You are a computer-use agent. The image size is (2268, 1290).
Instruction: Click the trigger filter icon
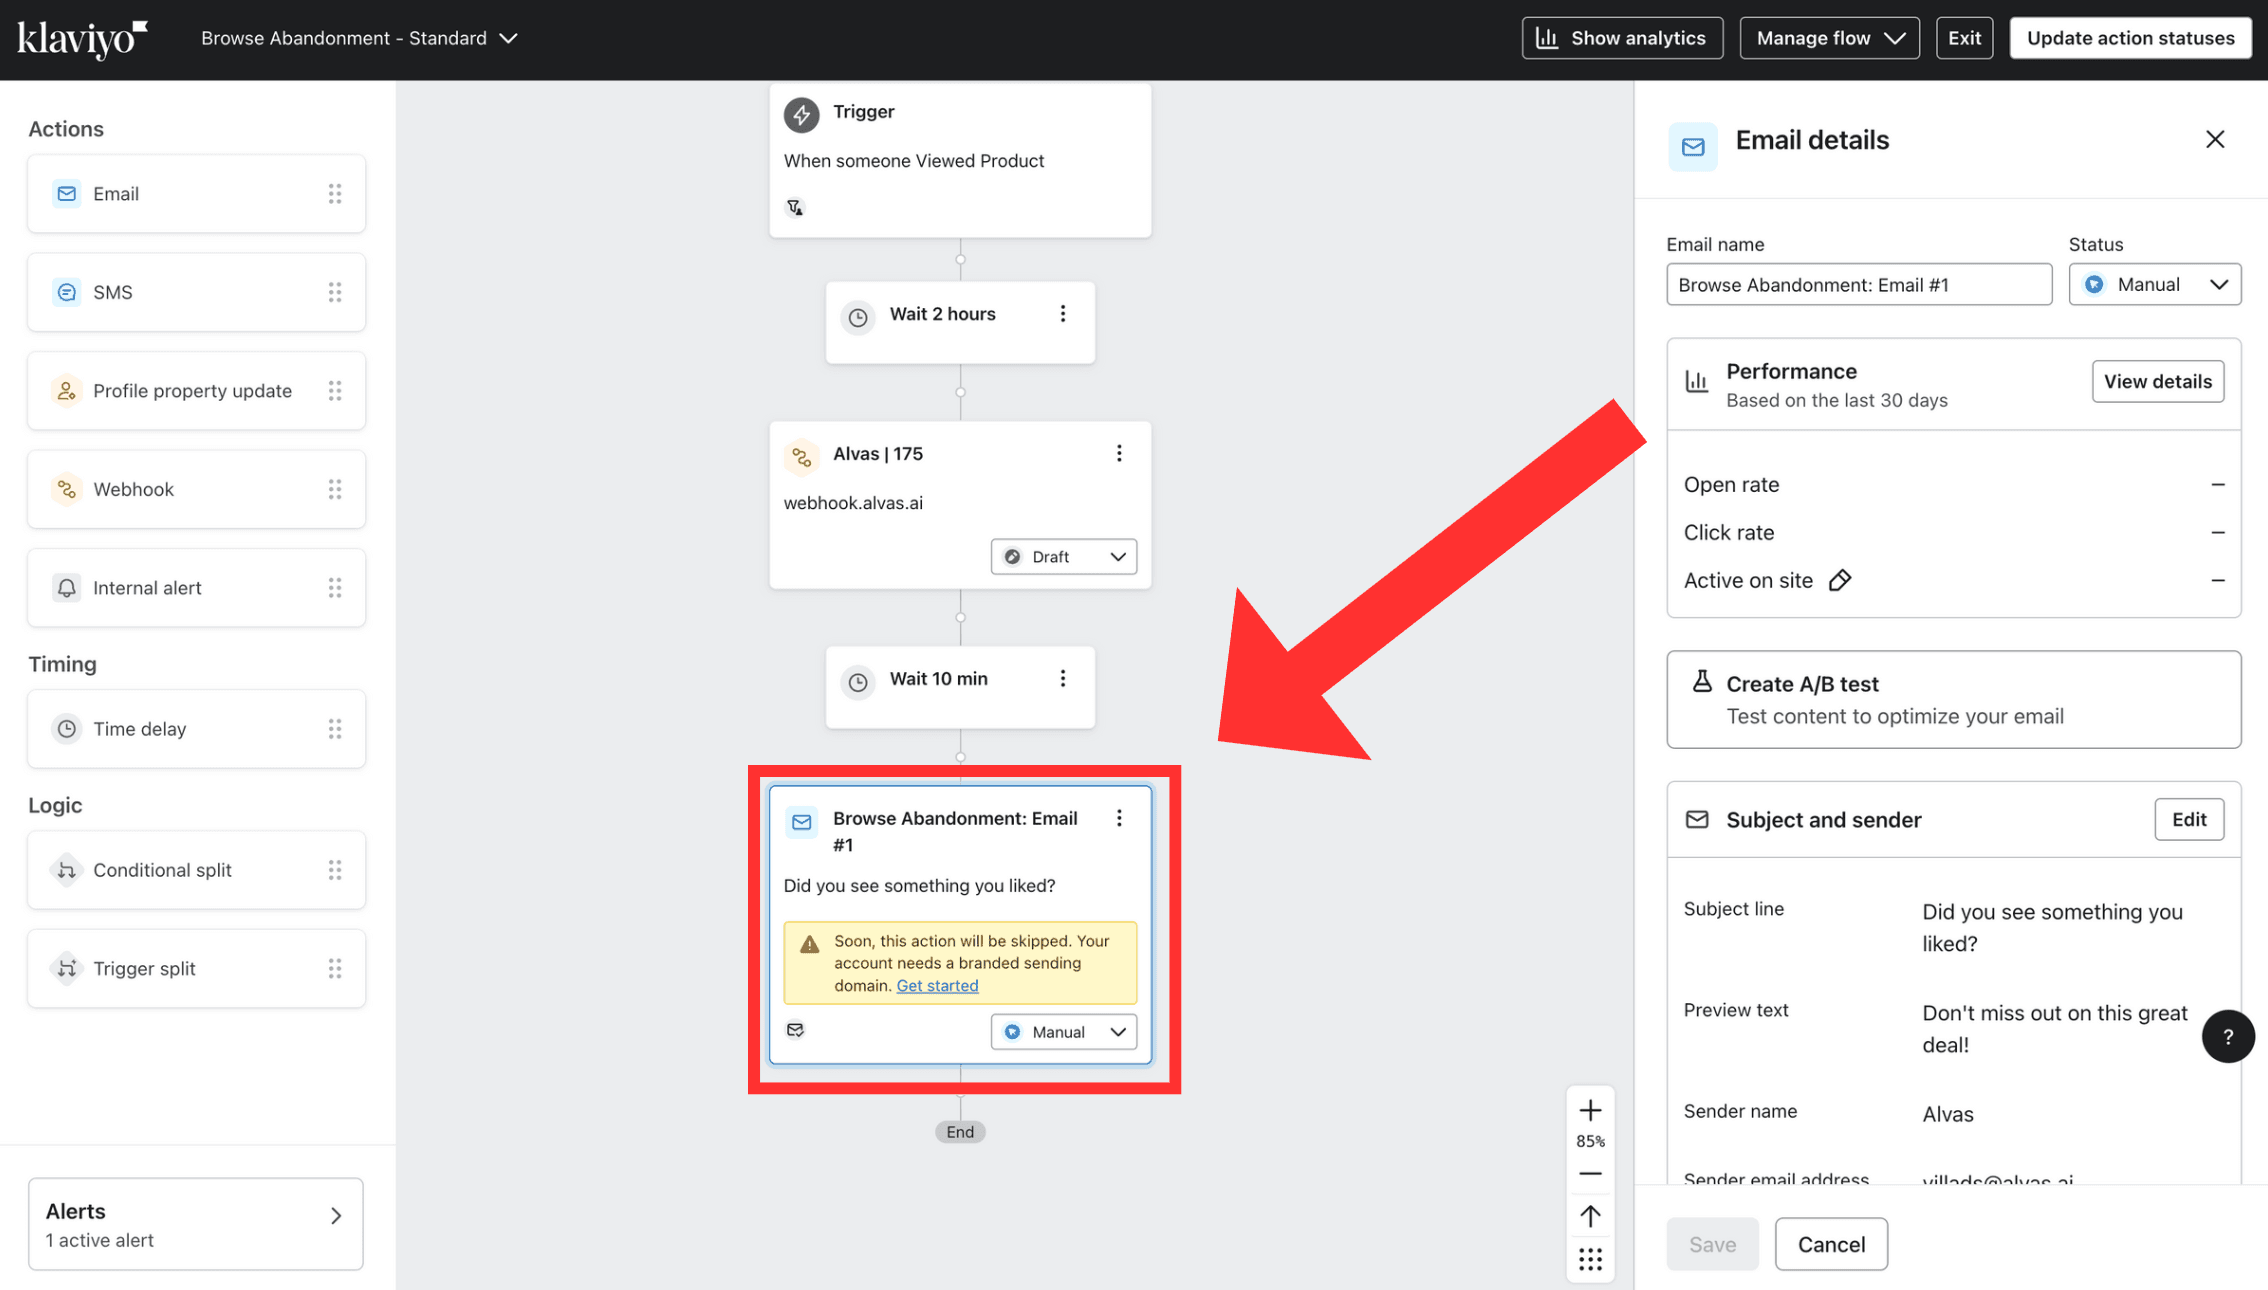(795, 208)
